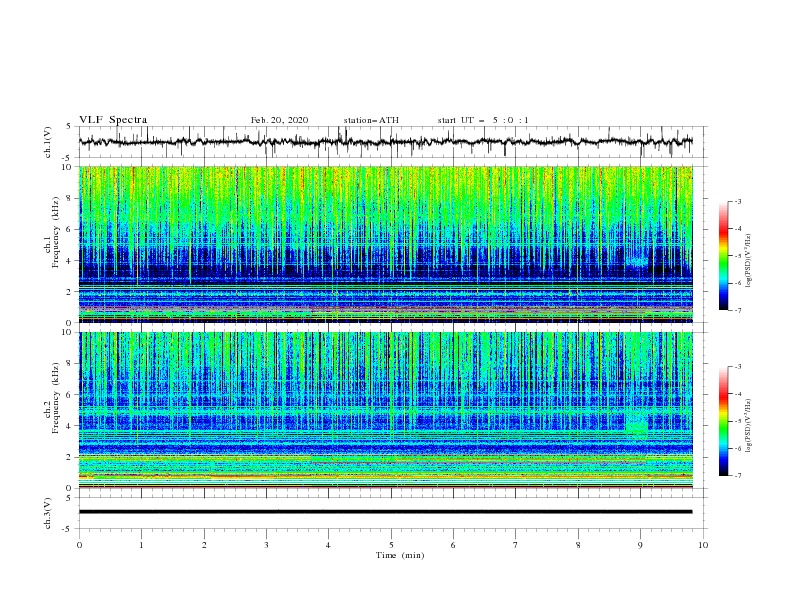Click the date 'Feb. 20, 2020'
Image resolution: width=792 pixels, height=612 pixels.
(279, 120)
